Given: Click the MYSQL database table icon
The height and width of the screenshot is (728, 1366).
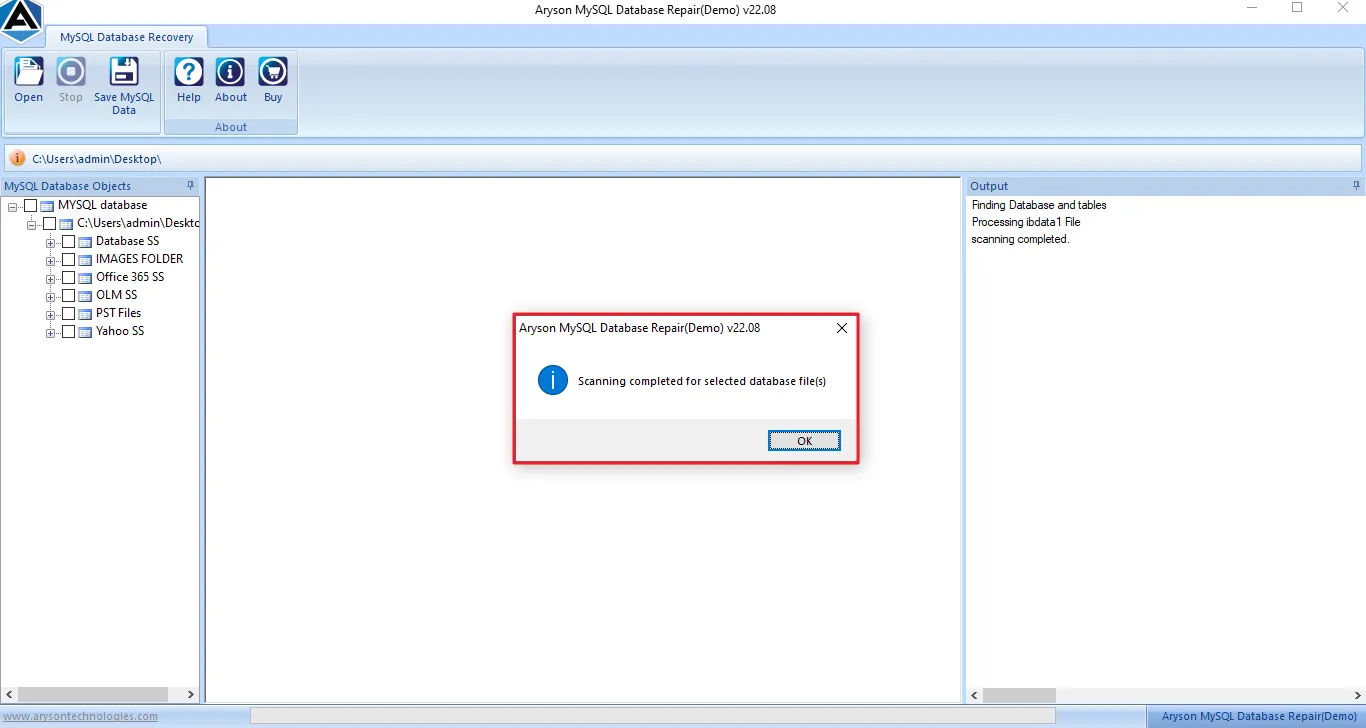Looking at the screenshot, I should [47, 205].
